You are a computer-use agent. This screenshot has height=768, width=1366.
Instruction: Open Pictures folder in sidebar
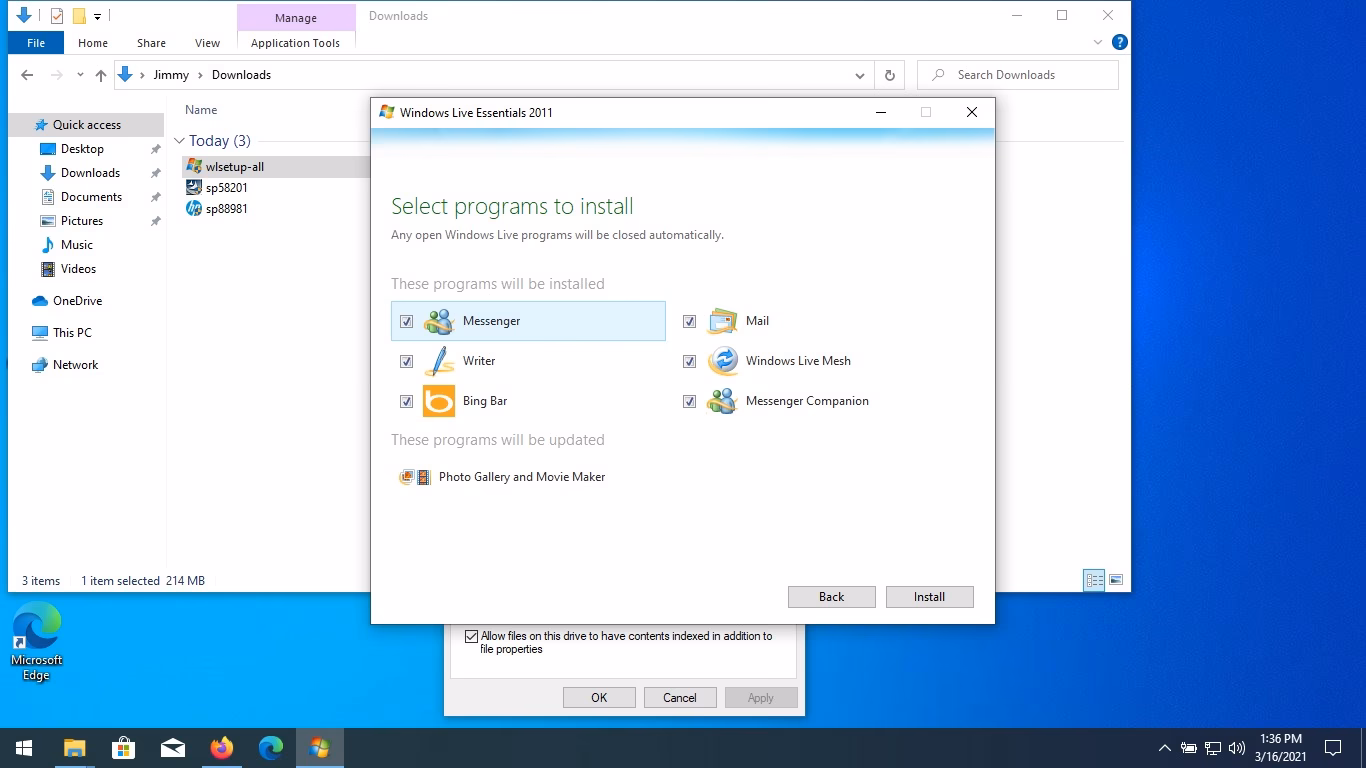(x=82, y=221)
